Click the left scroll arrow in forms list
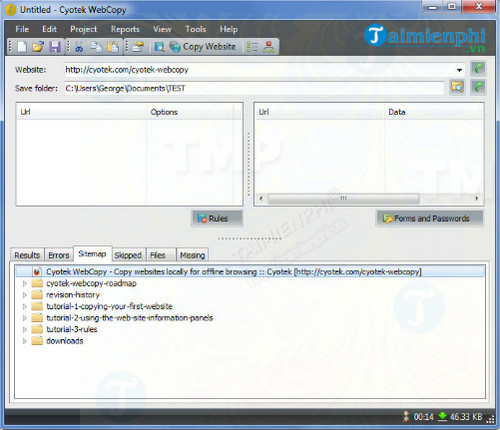 pos(261,198)
